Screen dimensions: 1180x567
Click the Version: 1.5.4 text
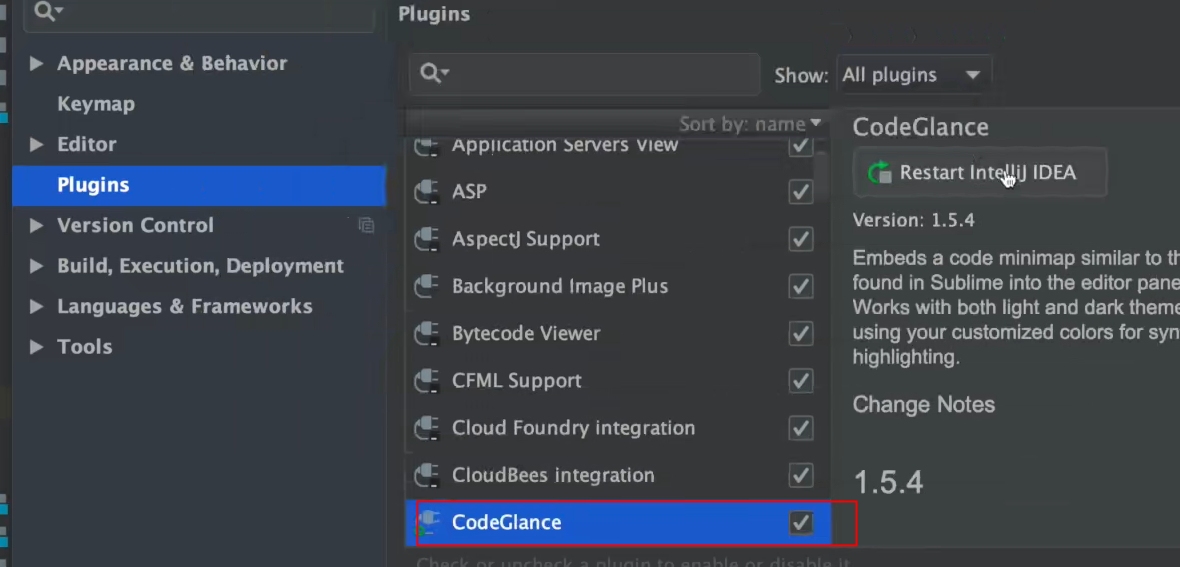tap(914, 221)
